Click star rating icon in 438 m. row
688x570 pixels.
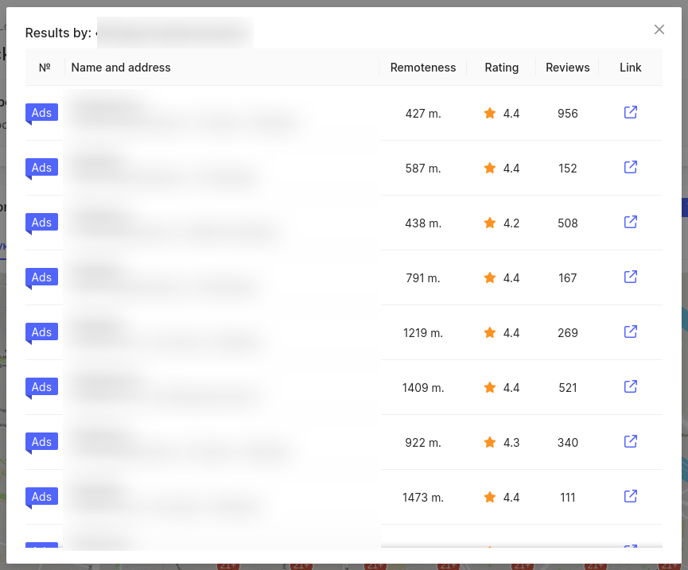[x=490, y=223]
